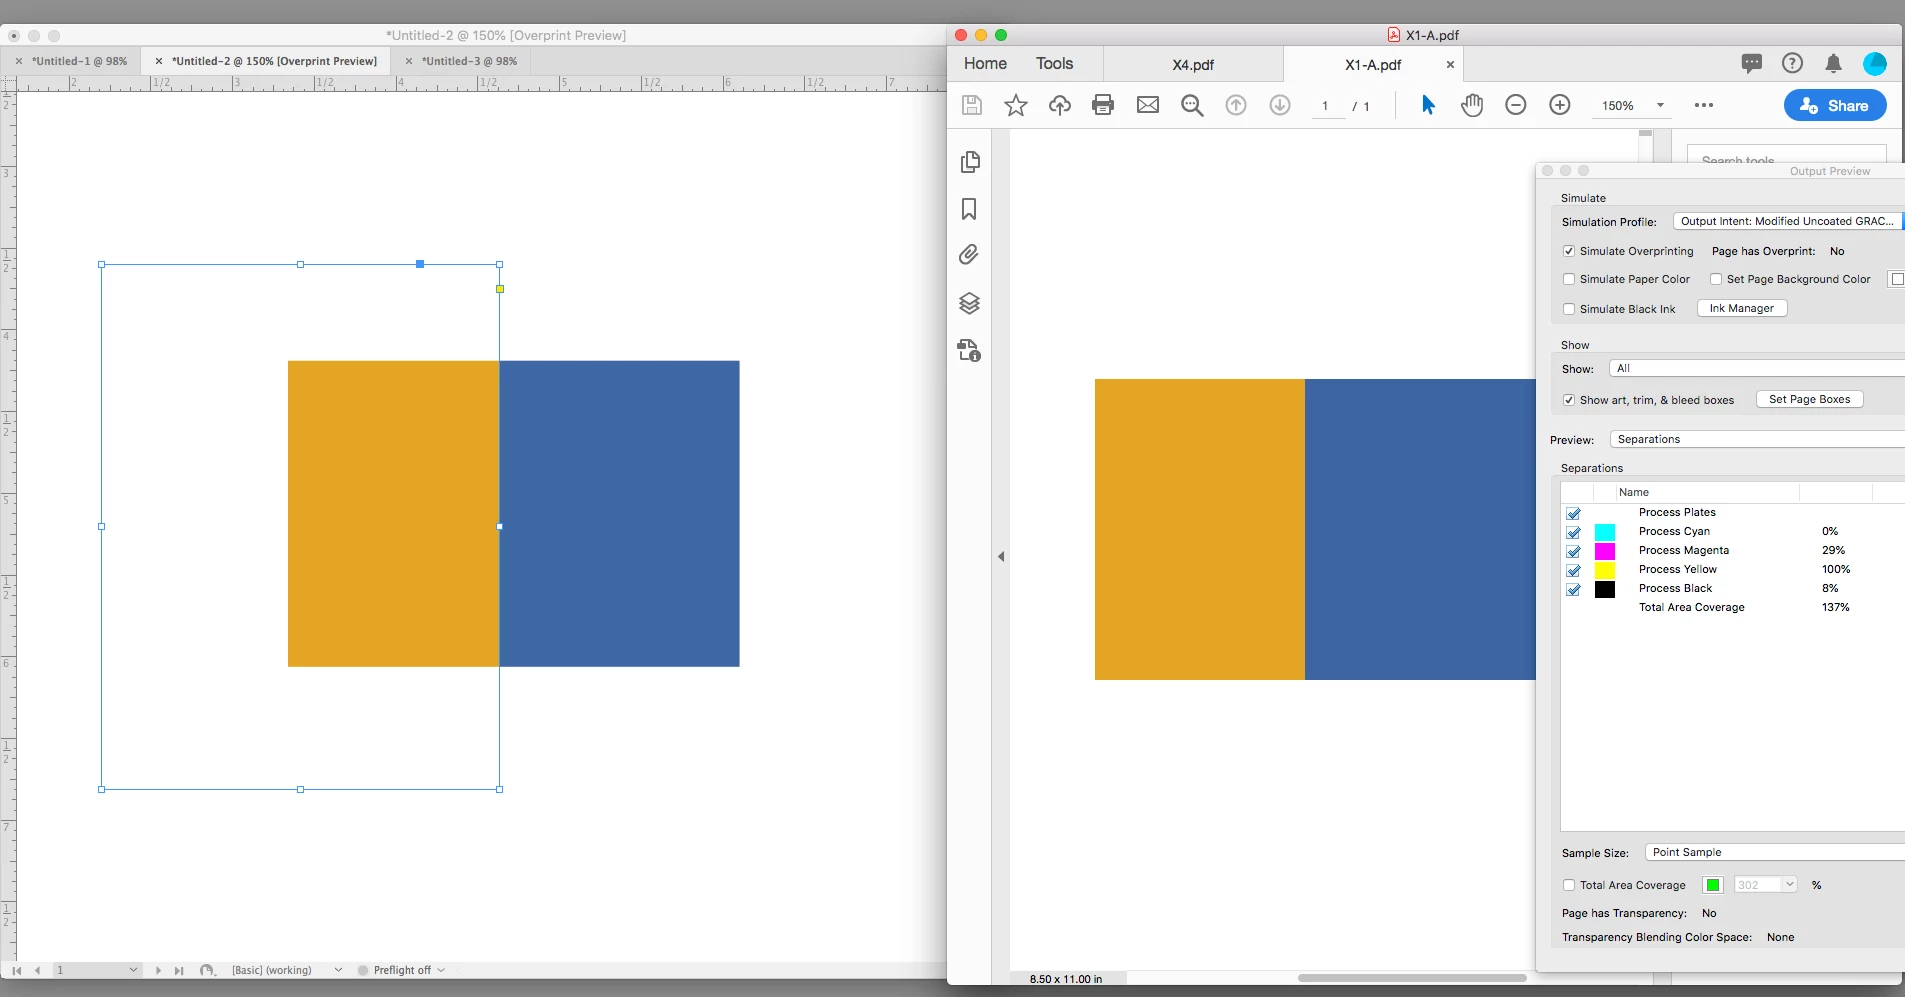Open the Sample Size dropdown
The height and width of the screenshot is (997, 1905).
tap(1775, 852)
